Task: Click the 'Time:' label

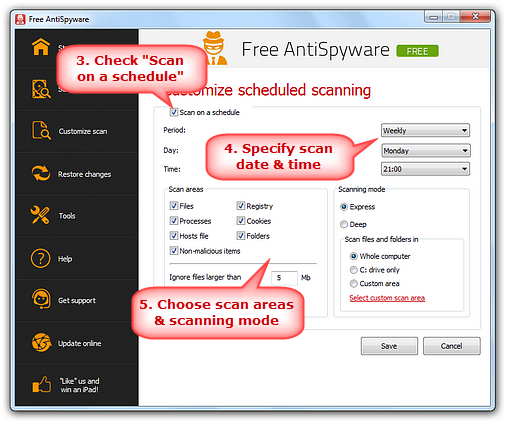Action: click(x=172, y=169)
